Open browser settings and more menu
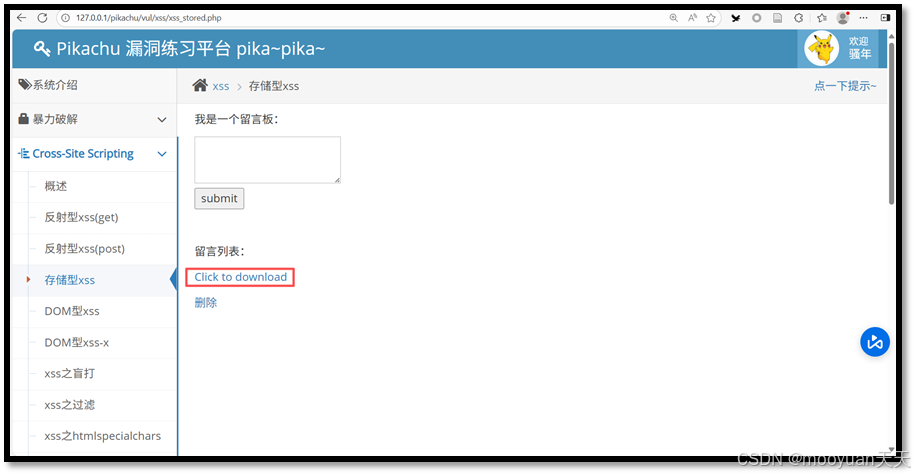This screenshot has width=915, height=475. [x=864, y=18]
